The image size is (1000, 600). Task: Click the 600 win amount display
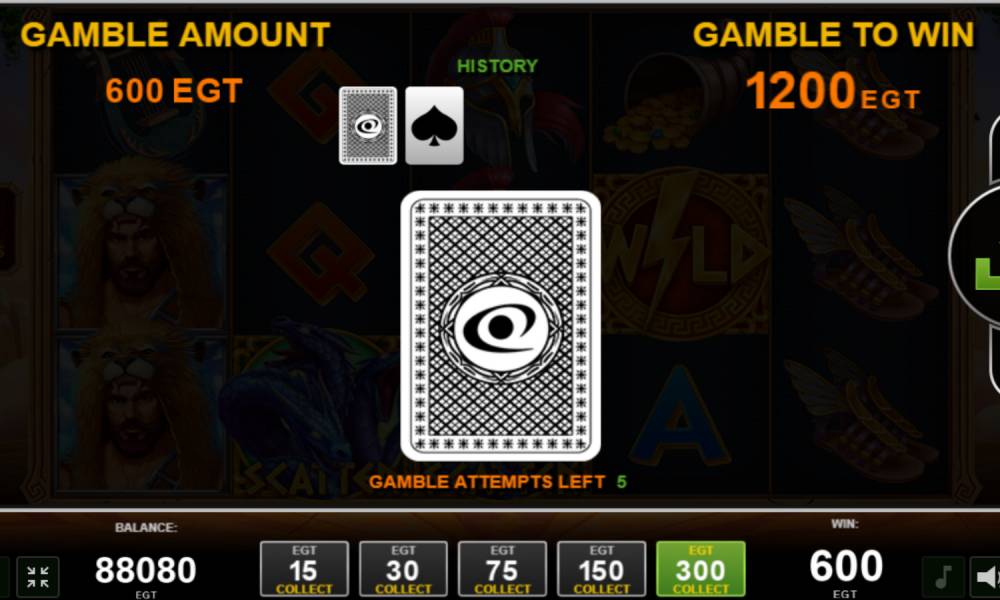pyautogui.click(x=846, y=566)
